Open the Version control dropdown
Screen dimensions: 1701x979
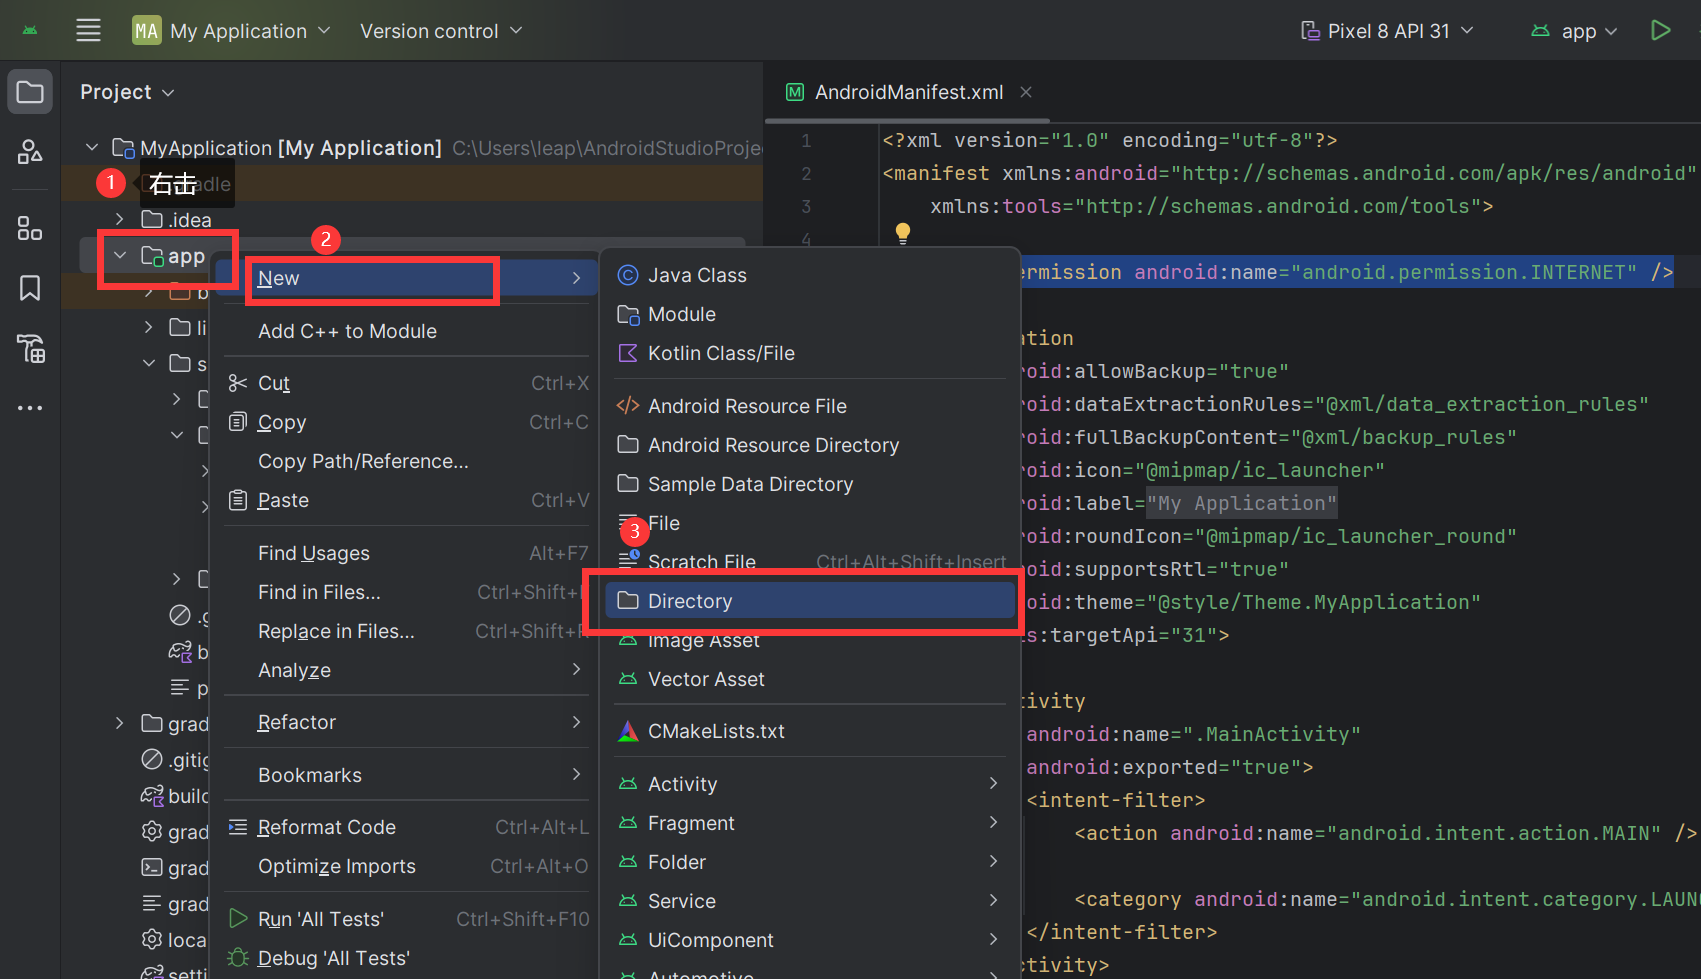tap(441, 31)
